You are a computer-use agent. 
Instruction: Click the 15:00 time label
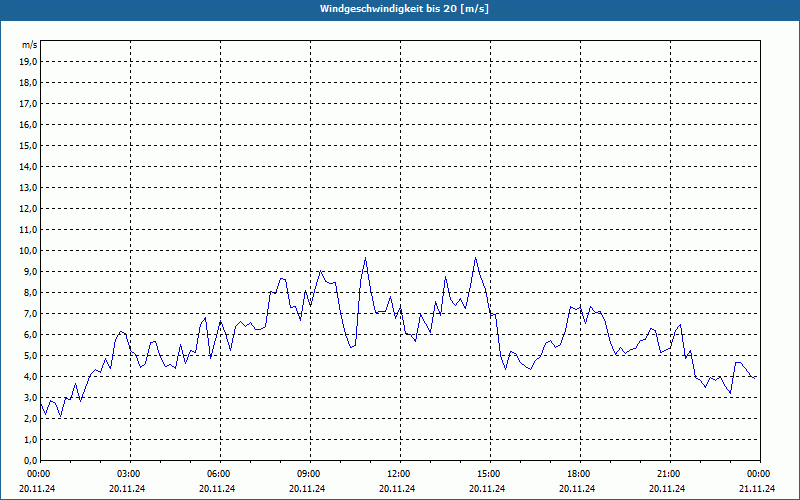click(490, 474)
